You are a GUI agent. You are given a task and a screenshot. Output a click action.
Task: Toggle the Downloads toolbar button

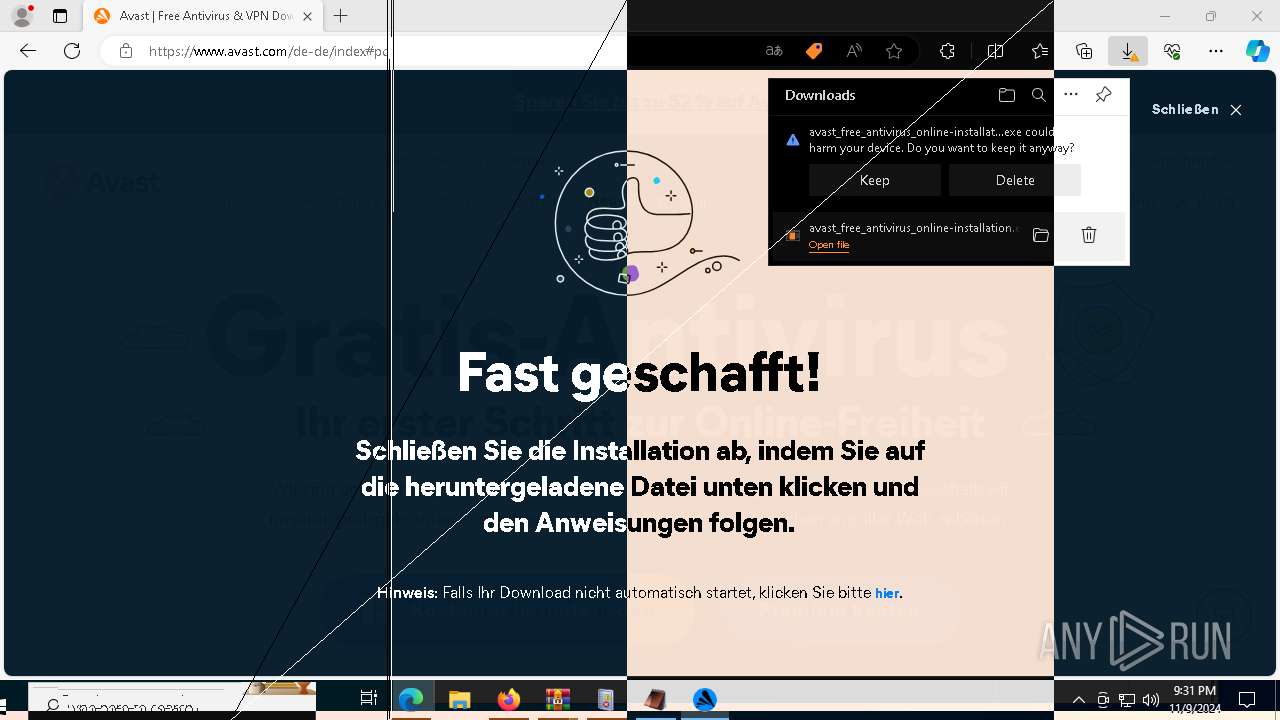(1128, 51)
